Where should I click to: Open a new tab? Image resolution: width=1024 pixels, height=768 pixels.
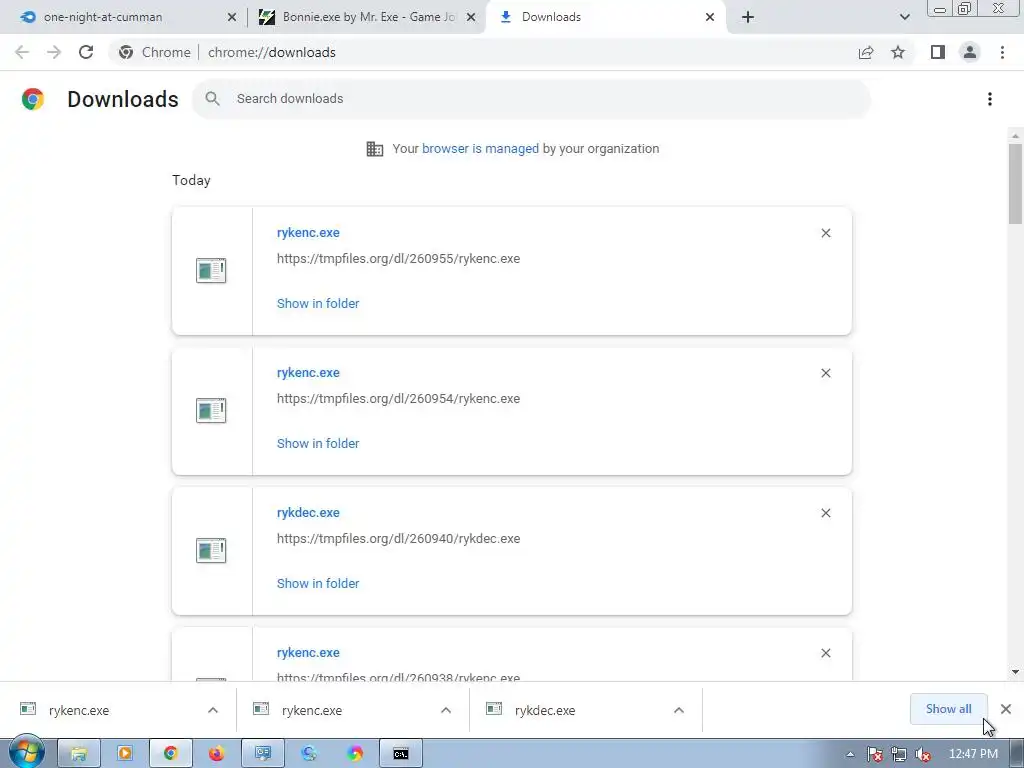748,17
